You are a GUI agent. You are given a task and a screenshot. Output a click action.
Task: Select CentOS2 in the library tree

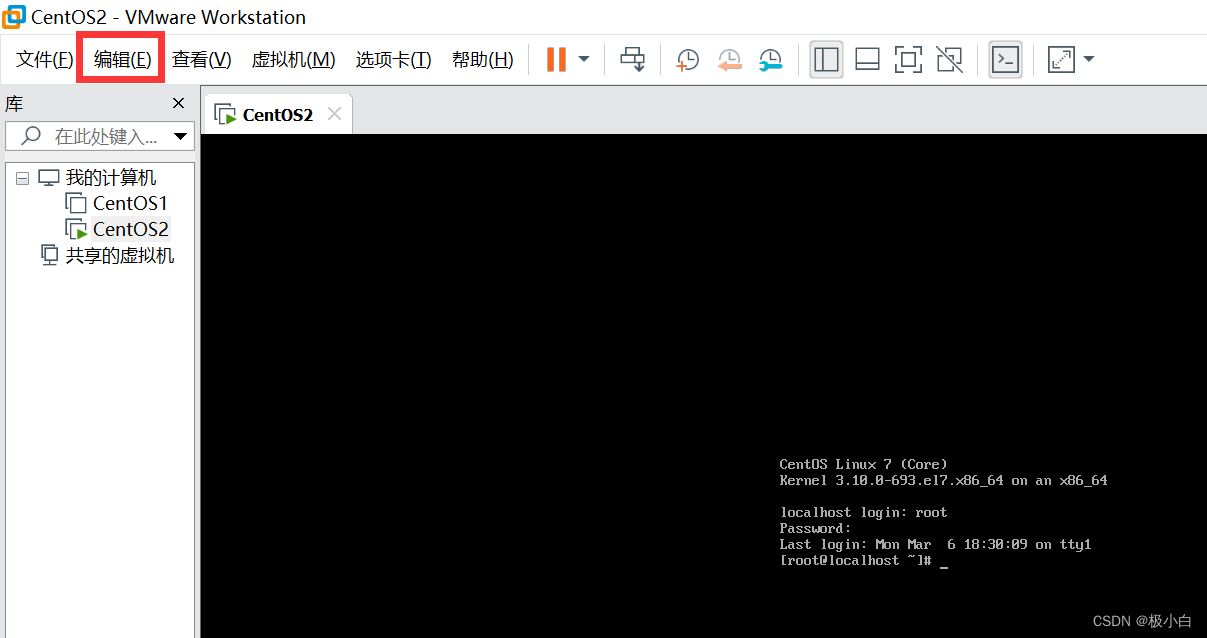pos(131,229)
